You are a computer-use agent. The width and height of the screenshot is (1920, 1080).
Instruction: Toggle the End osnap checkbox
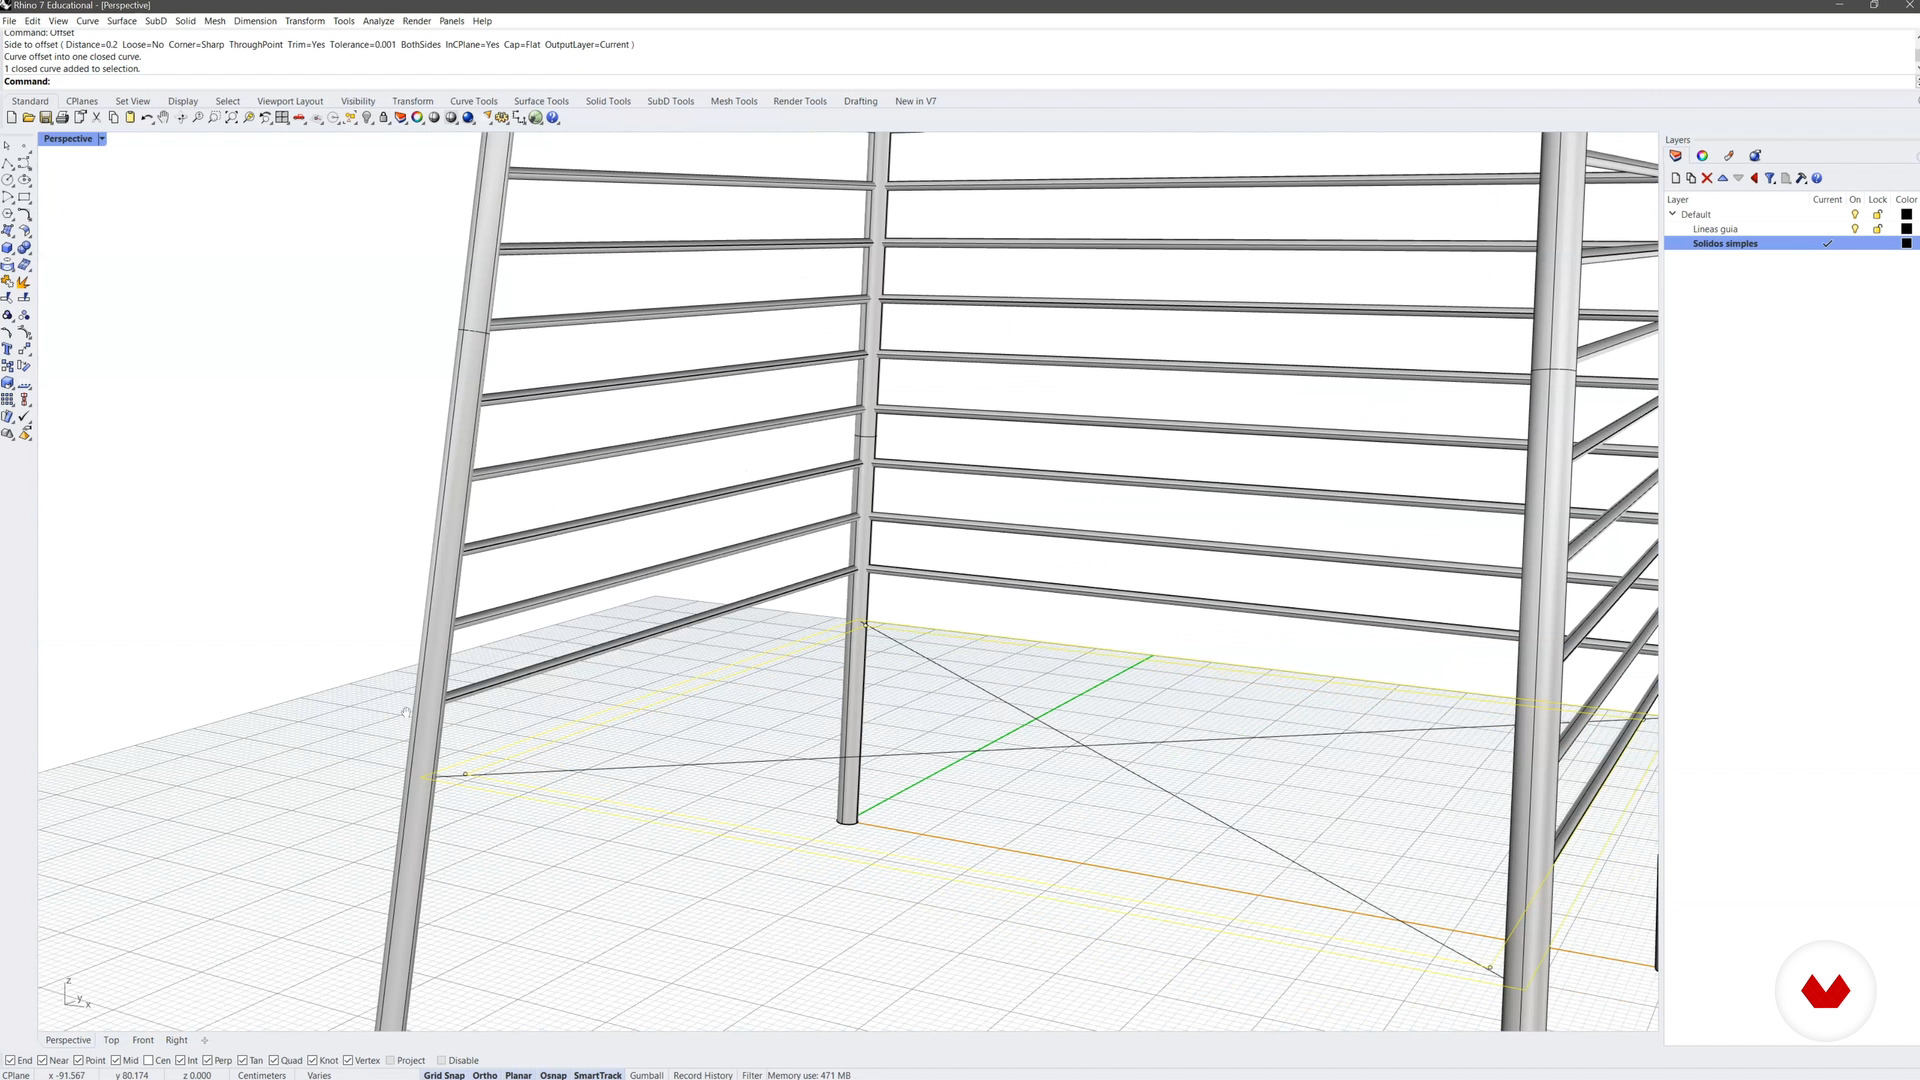point(10,1060)
